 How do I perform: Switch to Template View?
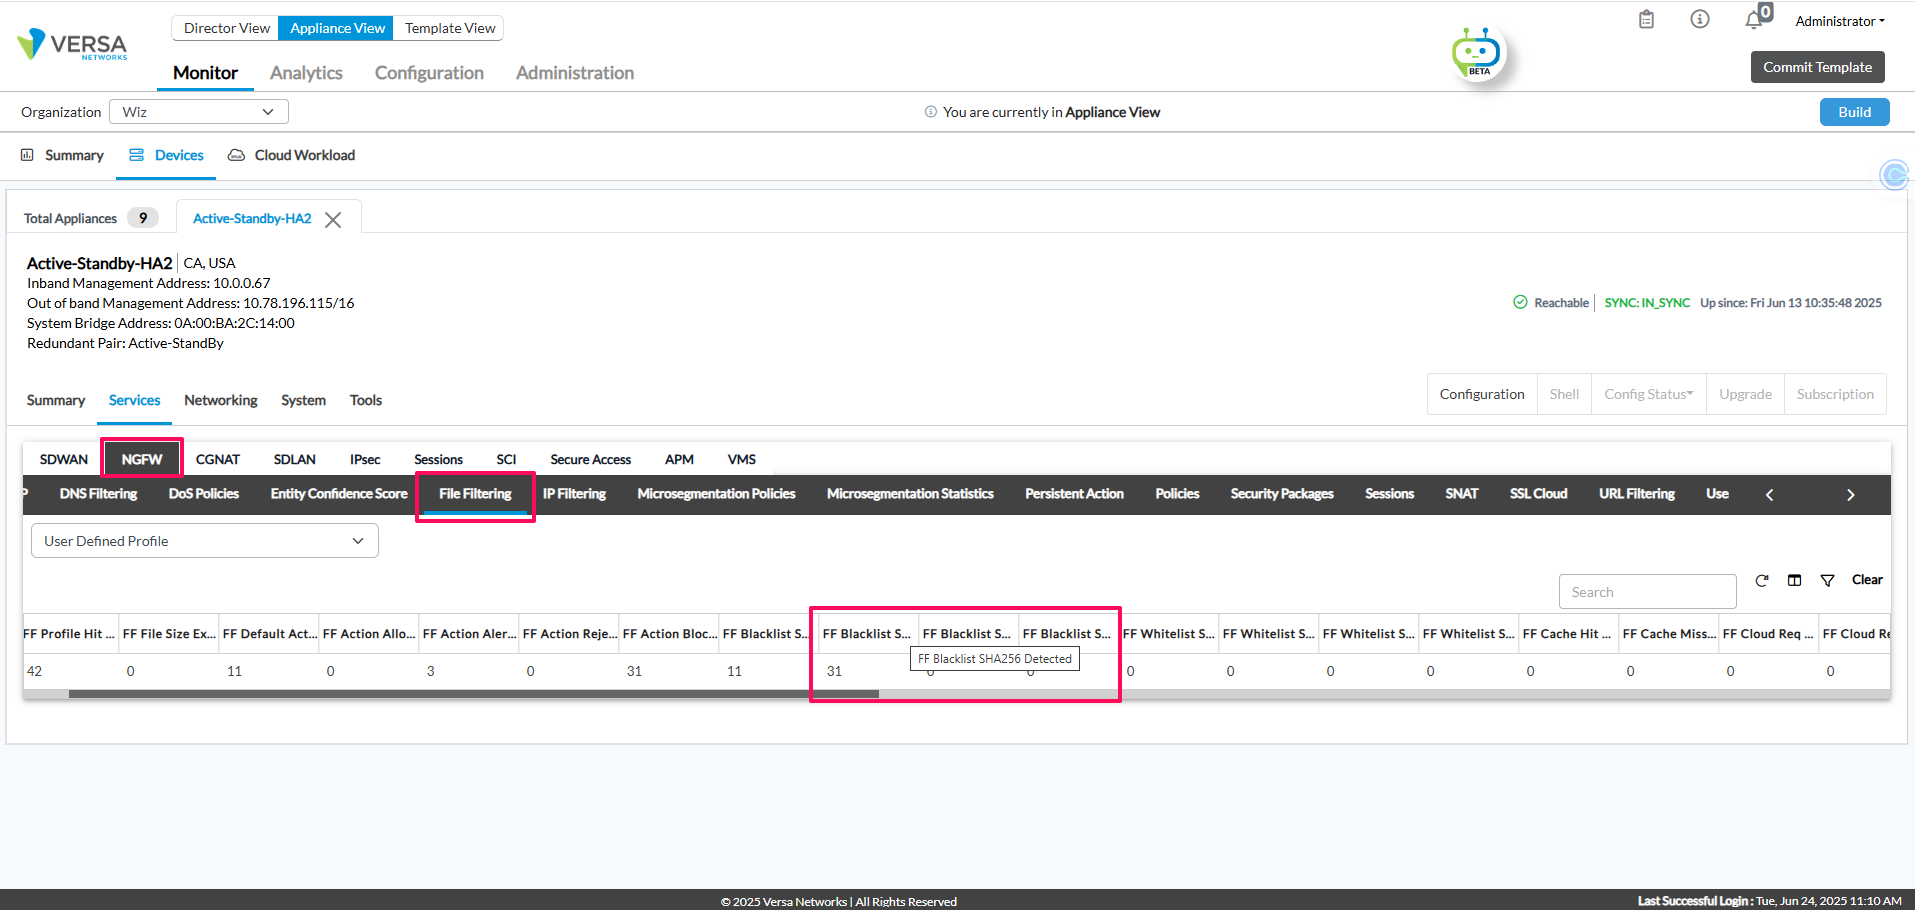(450, 28)
